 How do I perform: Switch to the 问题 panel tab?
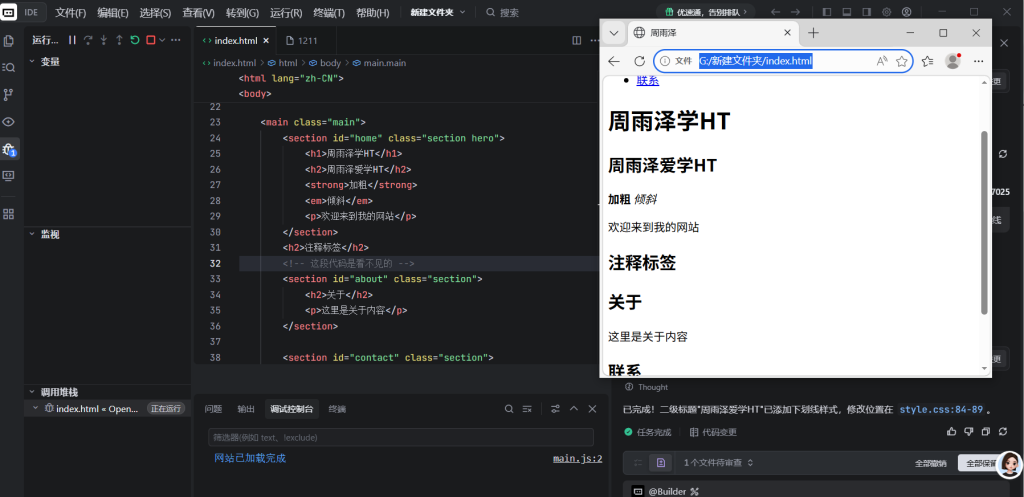click(x=214, y=409)
